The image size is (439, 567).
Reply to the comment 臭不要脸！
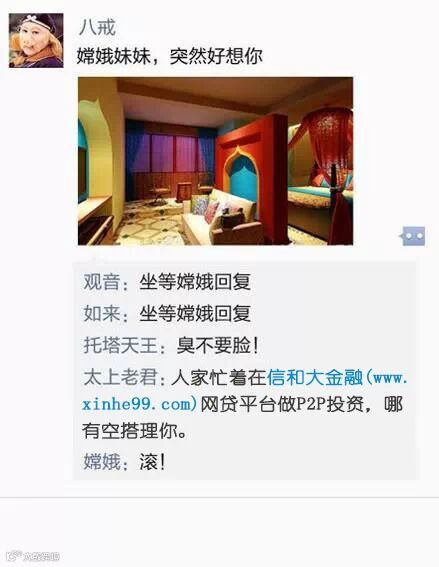(x=218, y=345)
